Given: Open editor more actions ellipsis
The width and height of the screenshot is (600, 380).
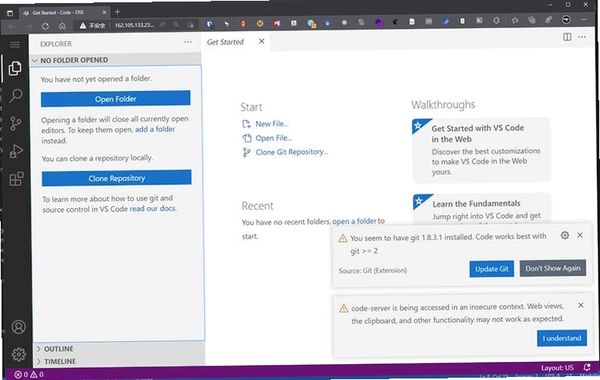Looking at the screenshot, I should point(582,37).
